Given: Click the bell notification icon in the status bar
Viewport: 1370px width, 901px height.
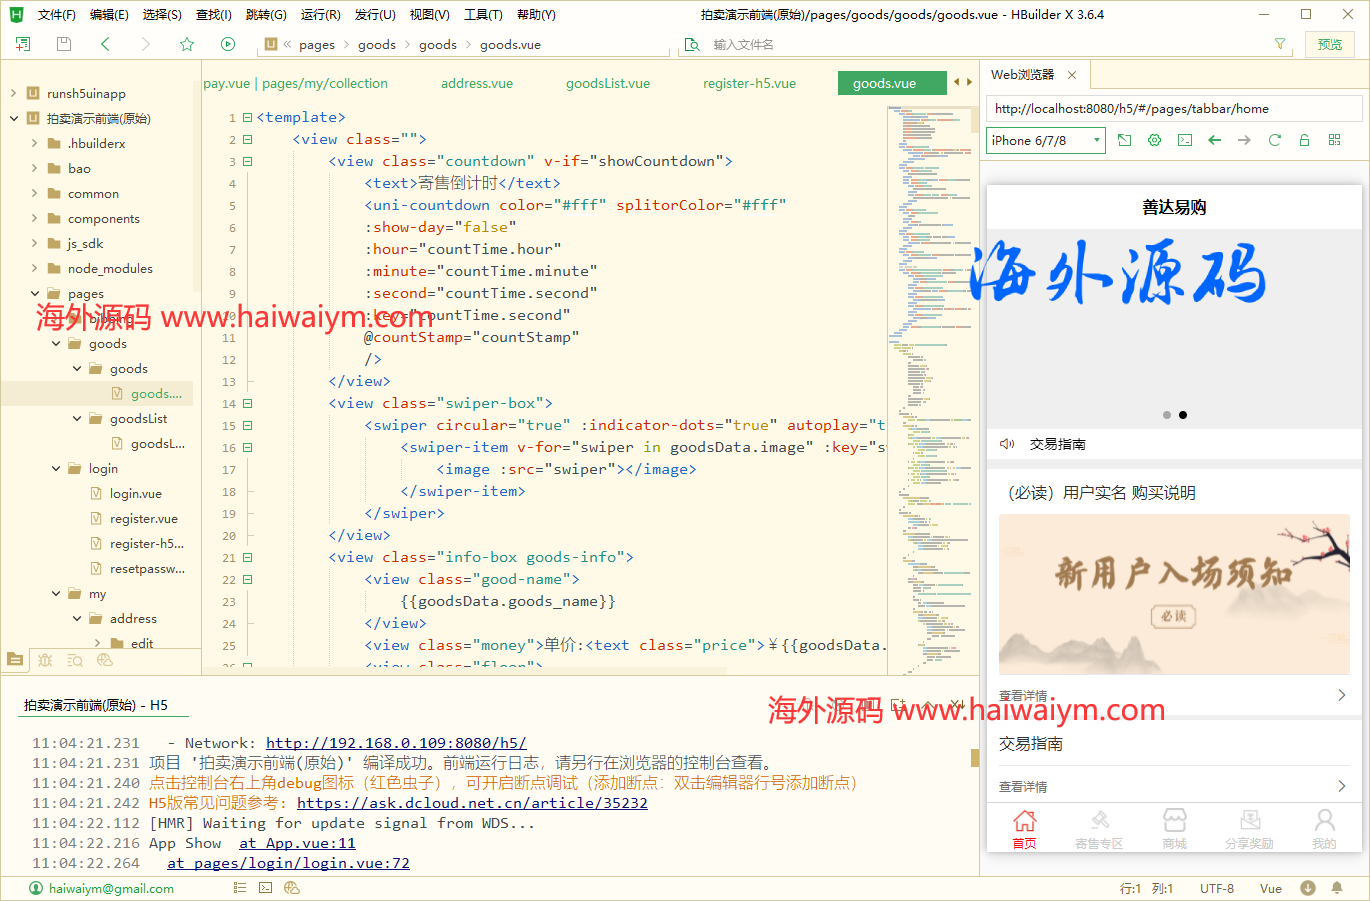Looking at the screenshot, I should (x=1337, y=888).
